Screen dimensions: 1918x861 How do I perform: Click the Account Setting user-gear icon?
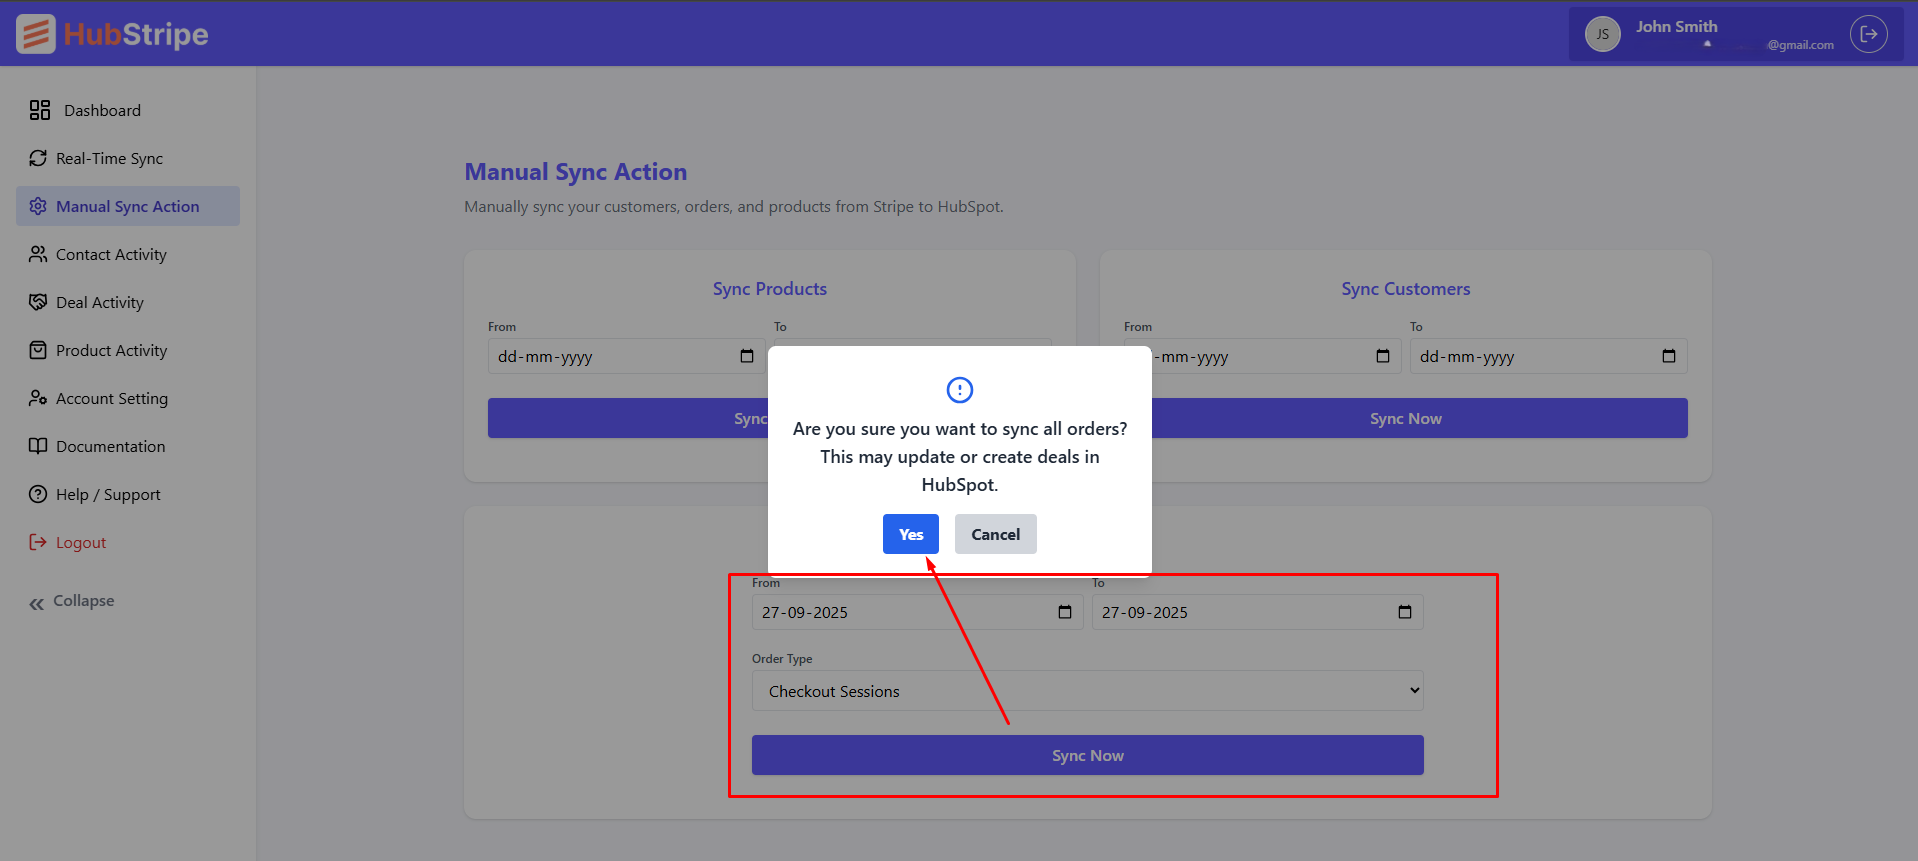38,398
